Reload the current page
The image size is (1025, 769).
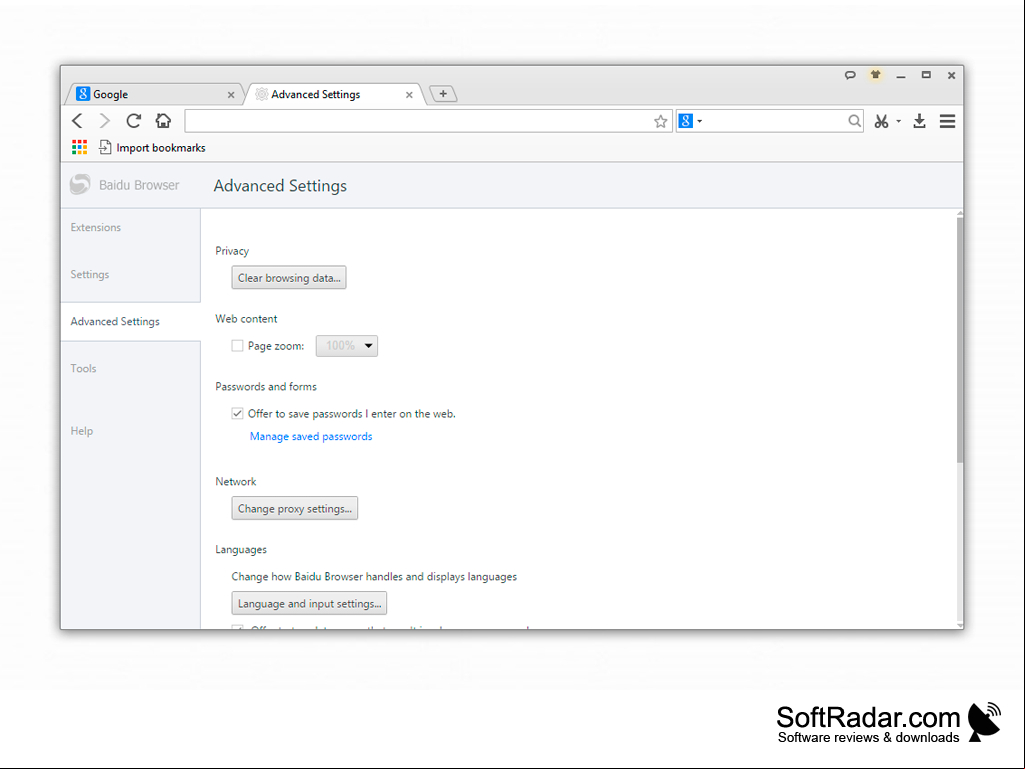click(x=133, y=121)
